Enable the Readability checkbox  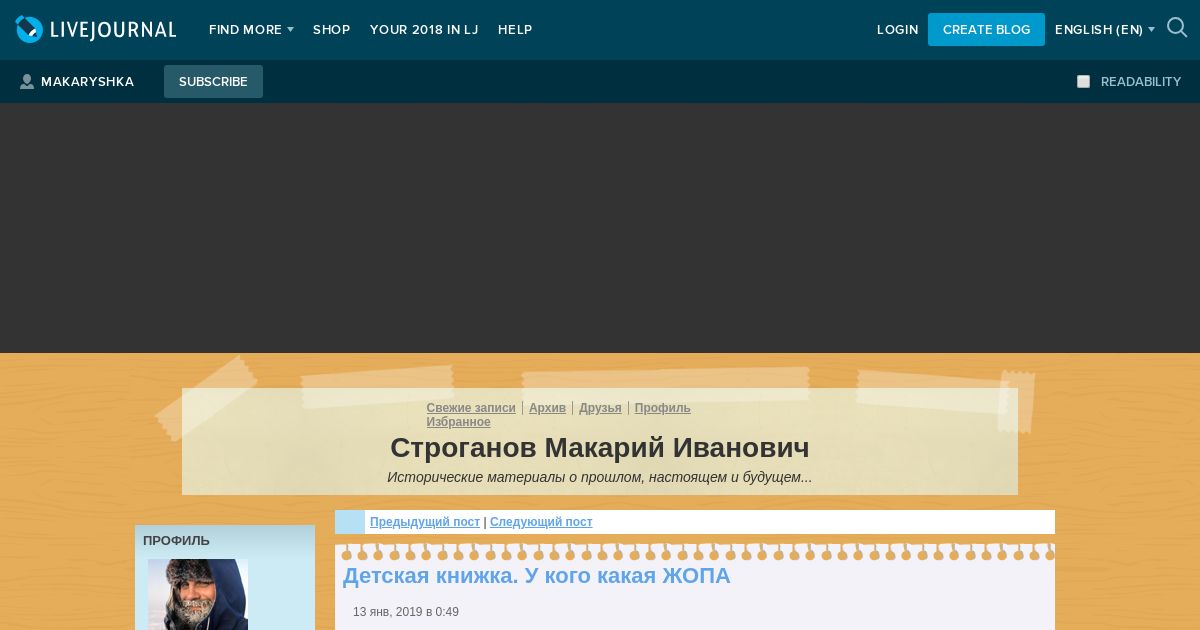click(1083, 82)
